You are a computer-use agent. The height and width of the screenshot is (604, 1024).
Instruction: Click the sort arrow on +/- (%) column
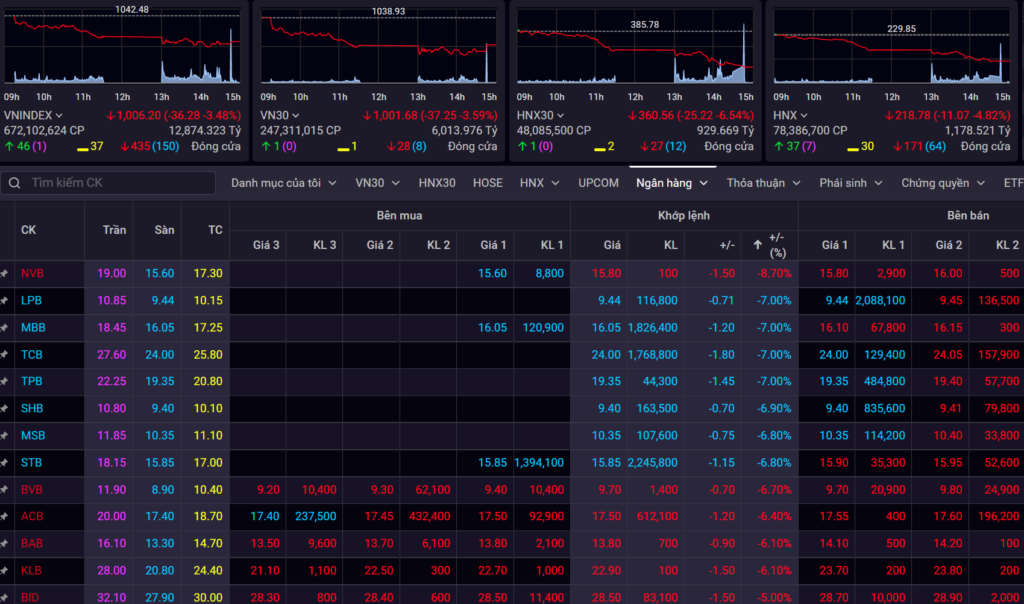[757, 244]
